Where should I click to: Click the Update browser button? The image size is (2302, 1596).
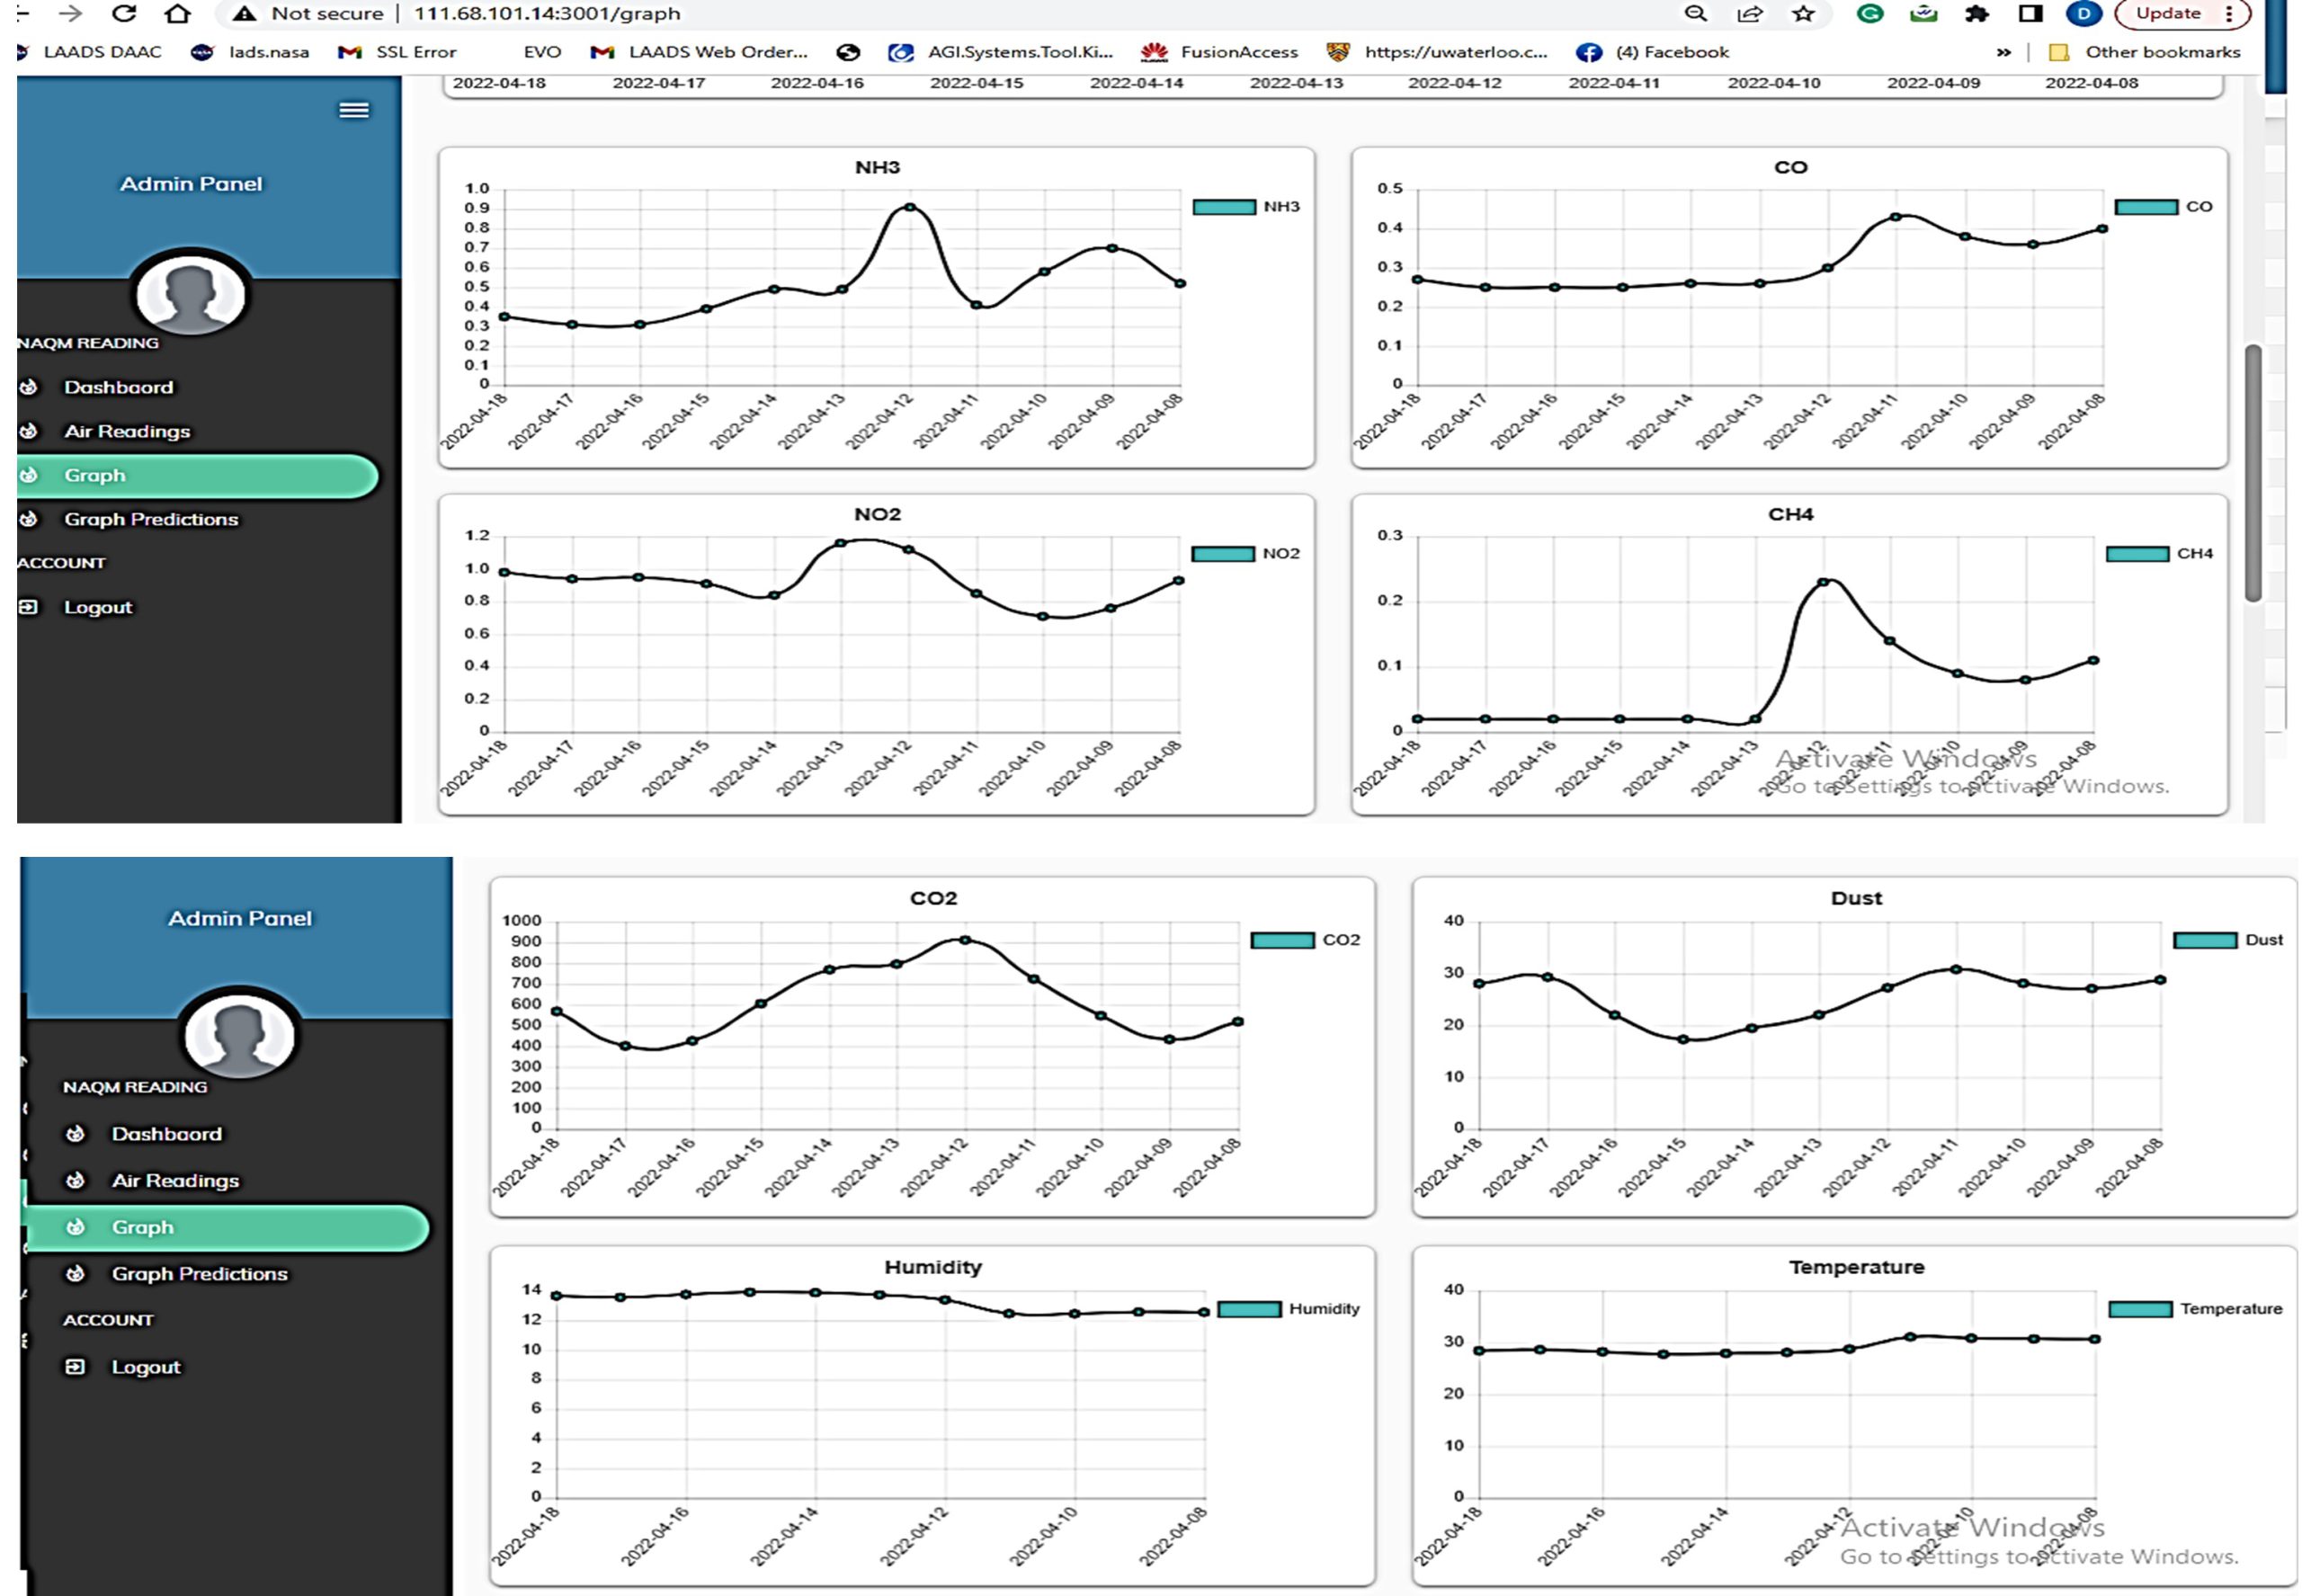point(2168,13)
